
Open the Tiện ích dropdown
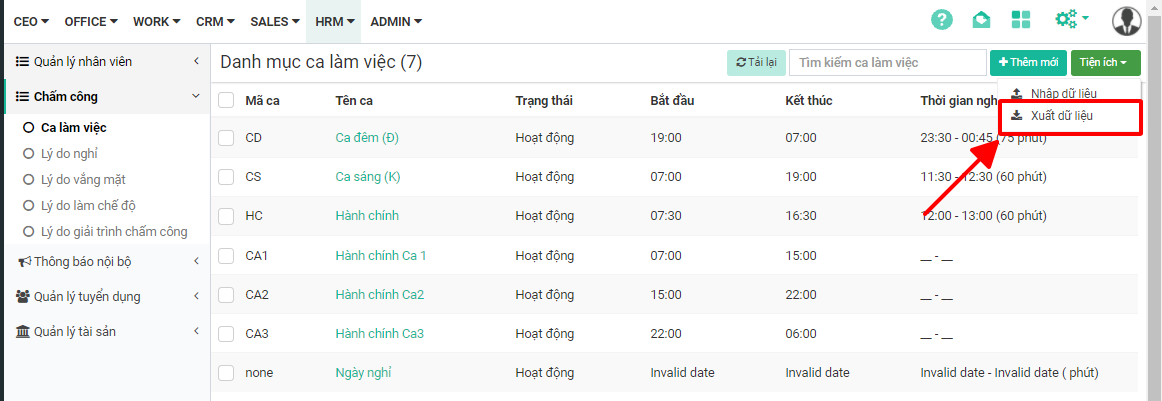click(x=1105, y=63)
